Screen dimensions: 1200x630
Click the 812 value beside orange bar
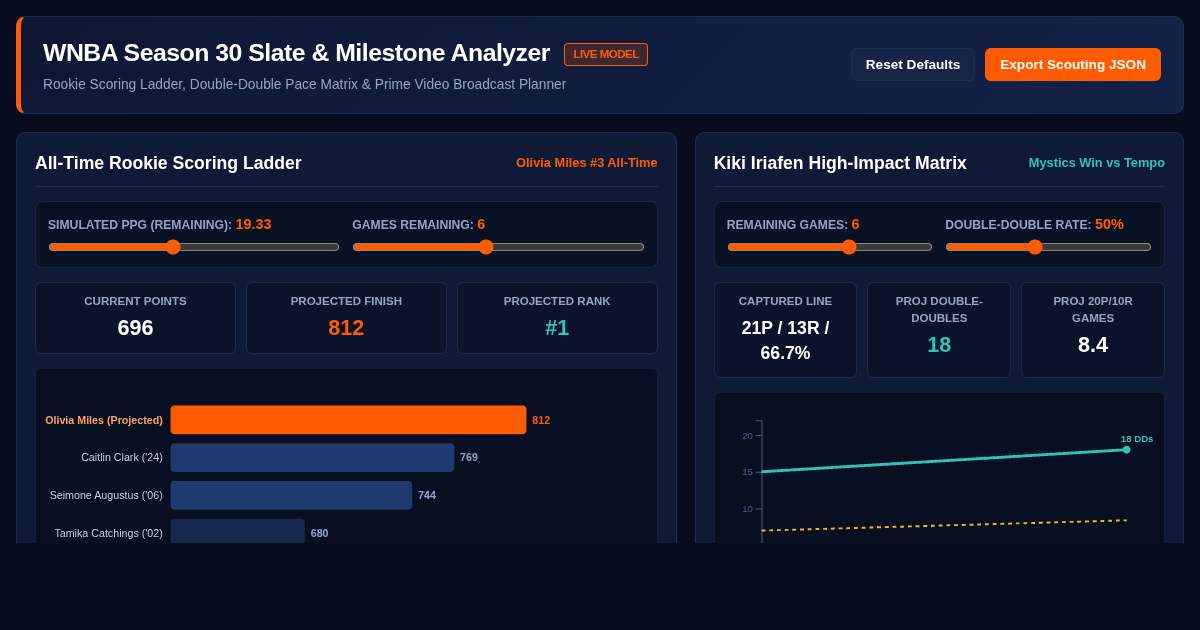point(541,420)
